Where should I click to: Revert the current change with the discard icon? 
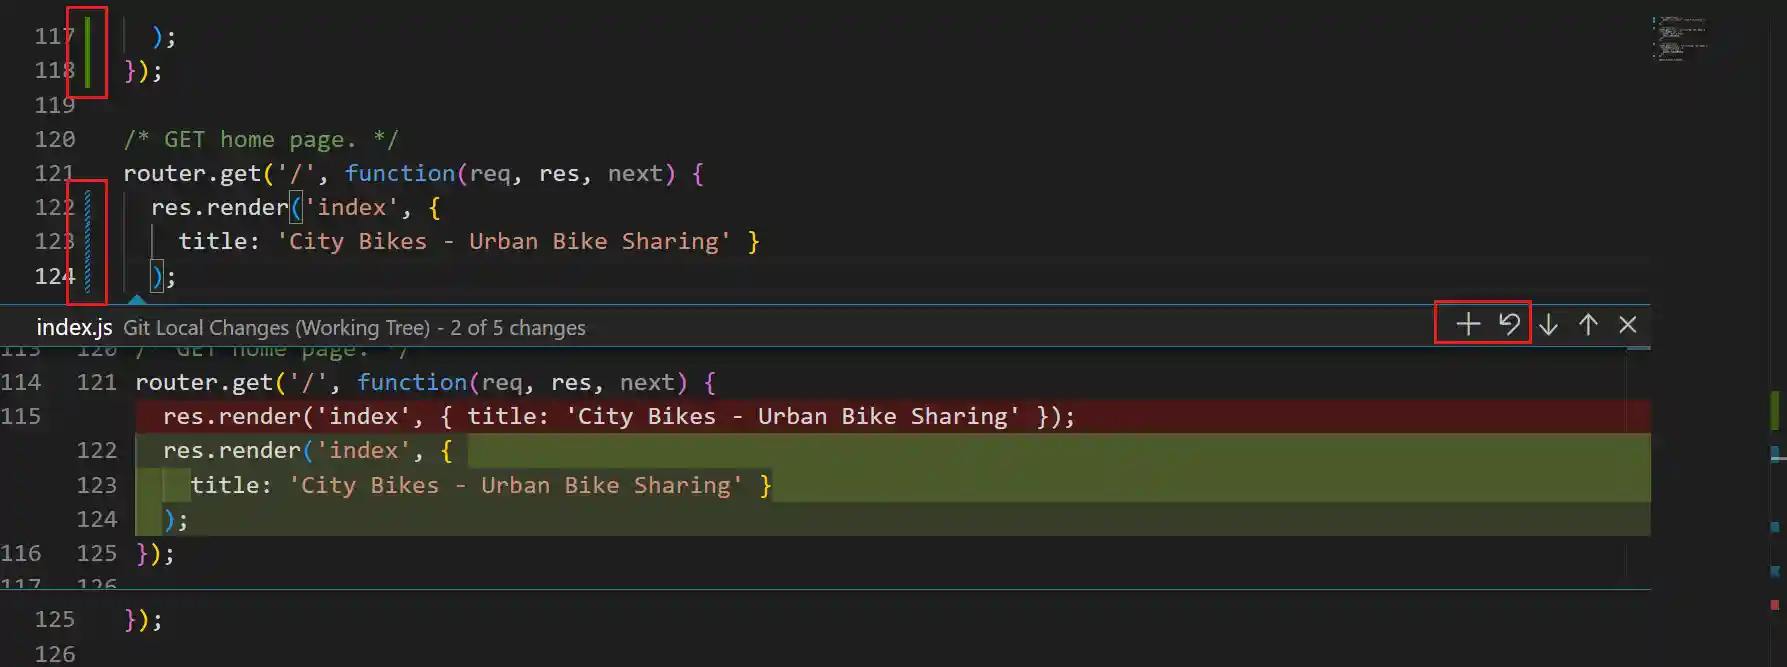1508,324
